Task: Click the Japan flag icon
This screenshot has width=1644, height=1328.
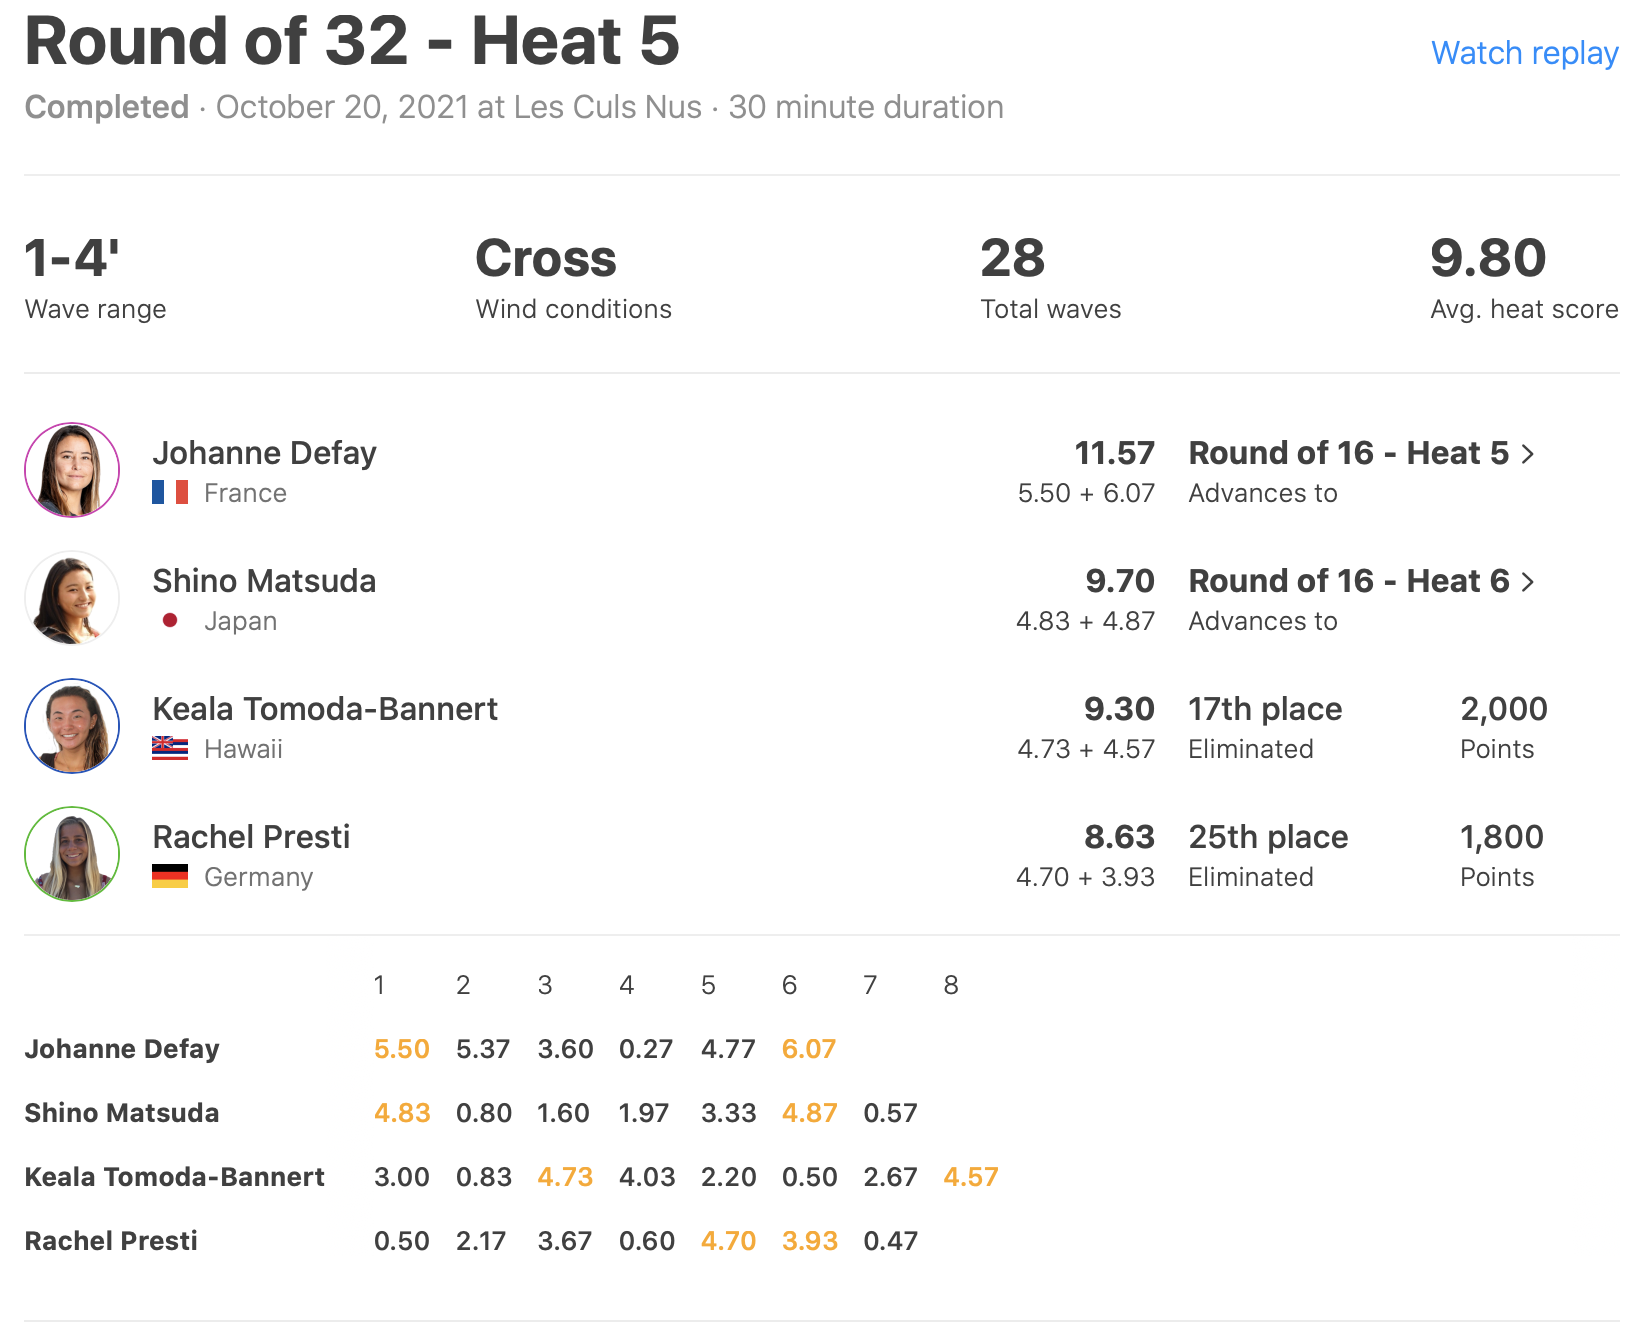Action: (170, 621)
